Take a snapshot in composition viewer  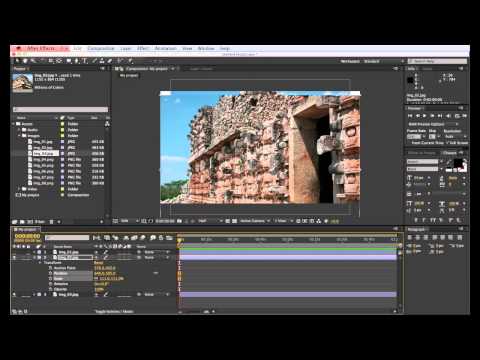click(179, 221)
